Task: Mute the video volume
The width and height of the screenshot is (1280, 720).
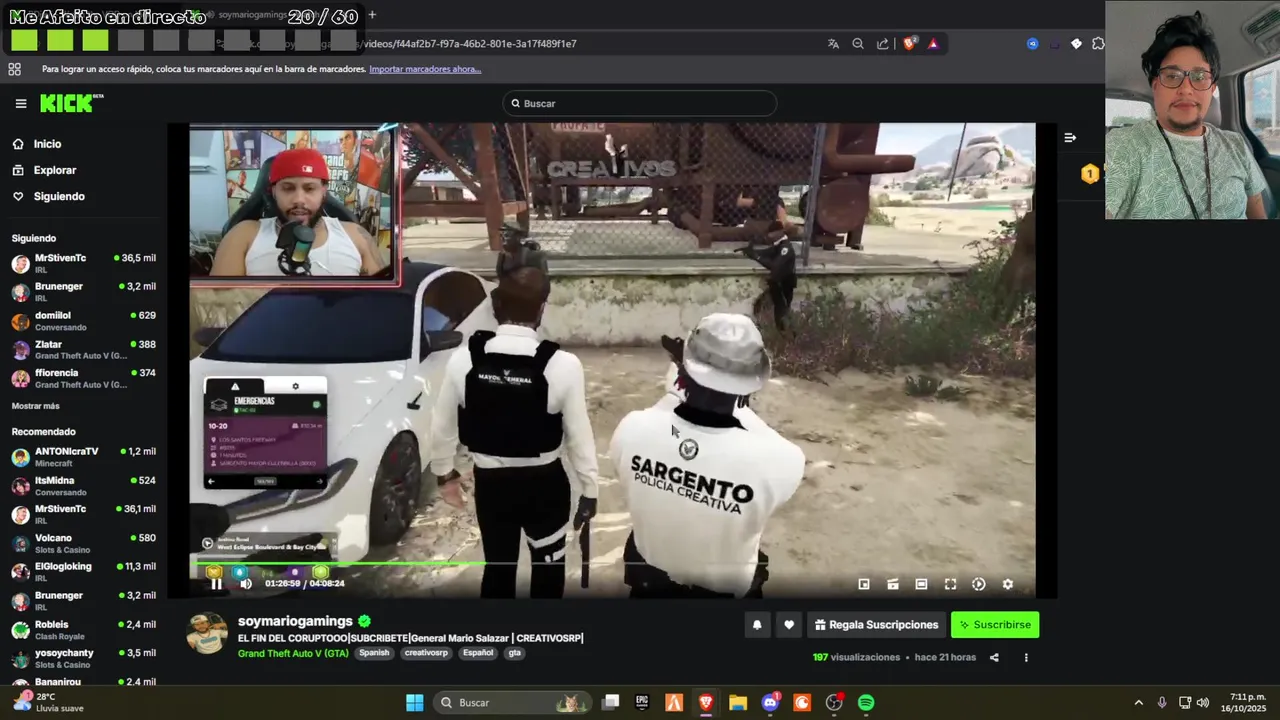Action: [246, 584]
